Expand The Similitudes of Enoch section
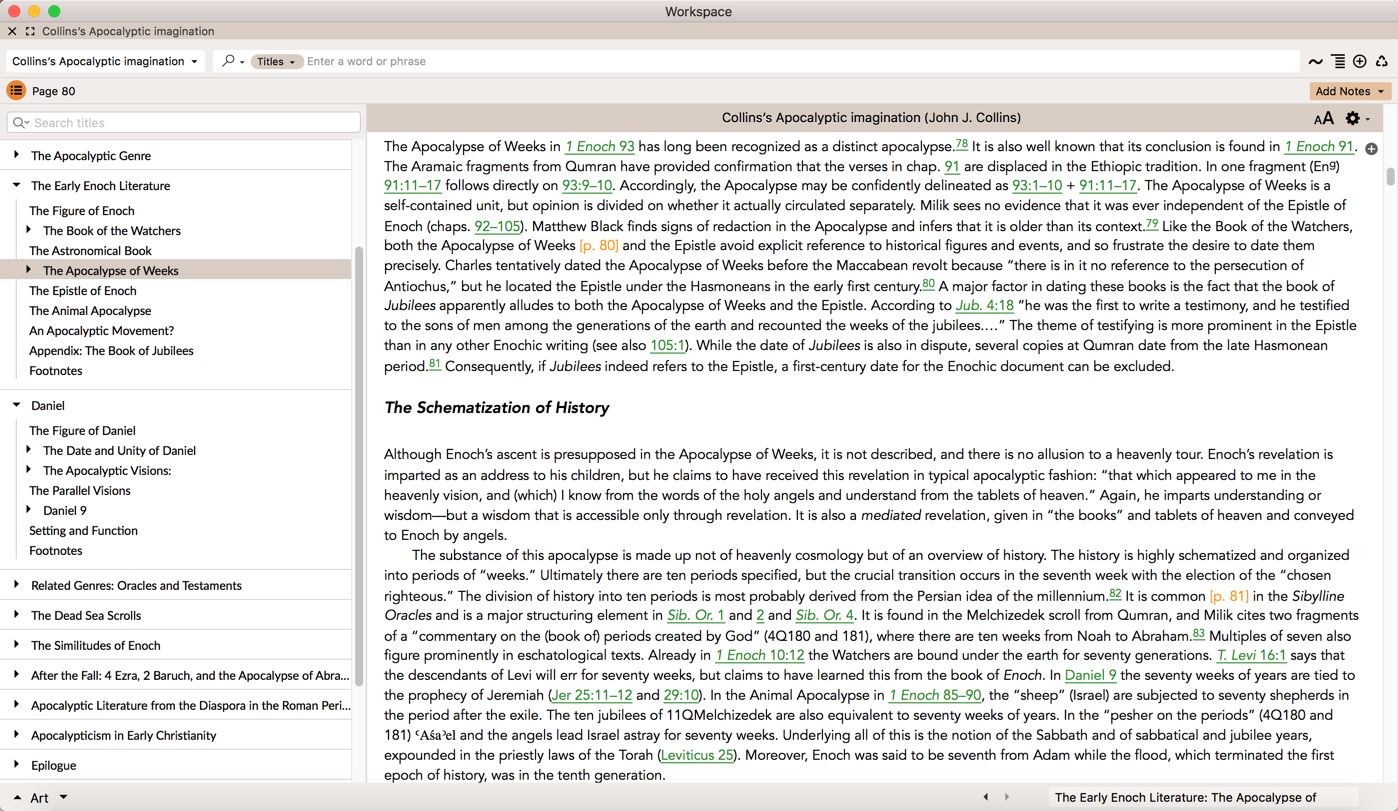The height and width of the screenshot is (811, 1398). [16, 645]
